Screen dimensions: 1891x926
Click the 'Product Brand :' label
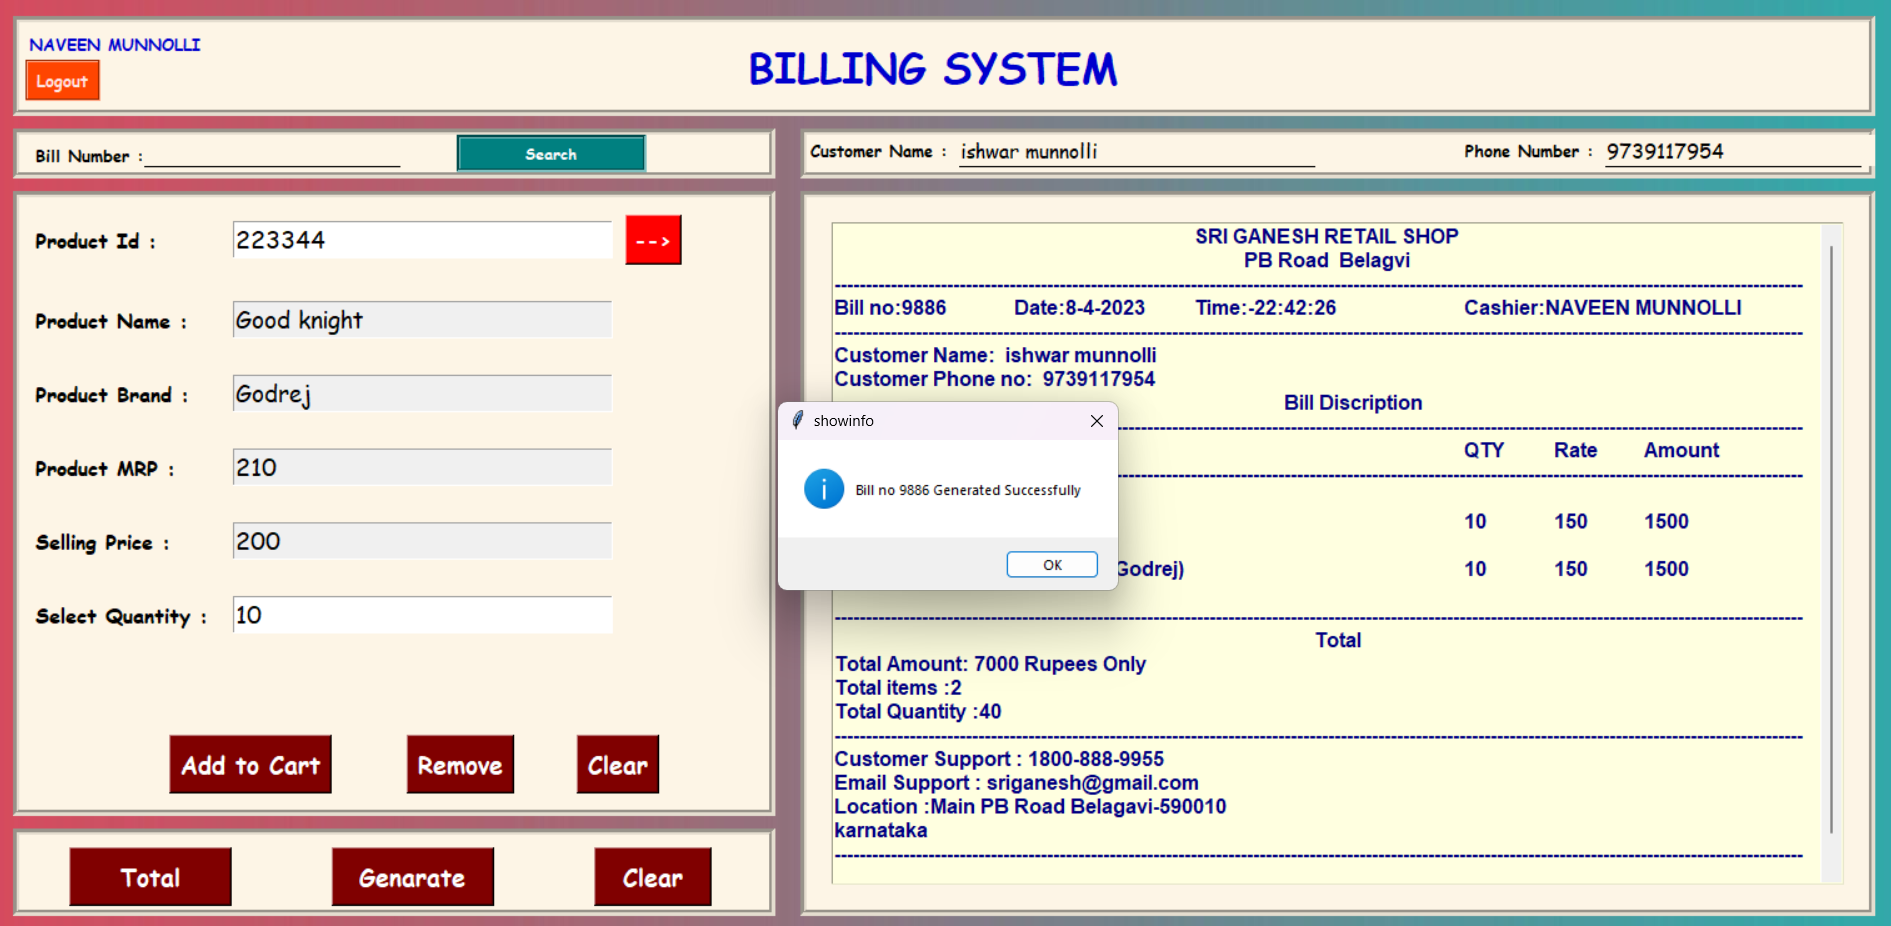111,395
